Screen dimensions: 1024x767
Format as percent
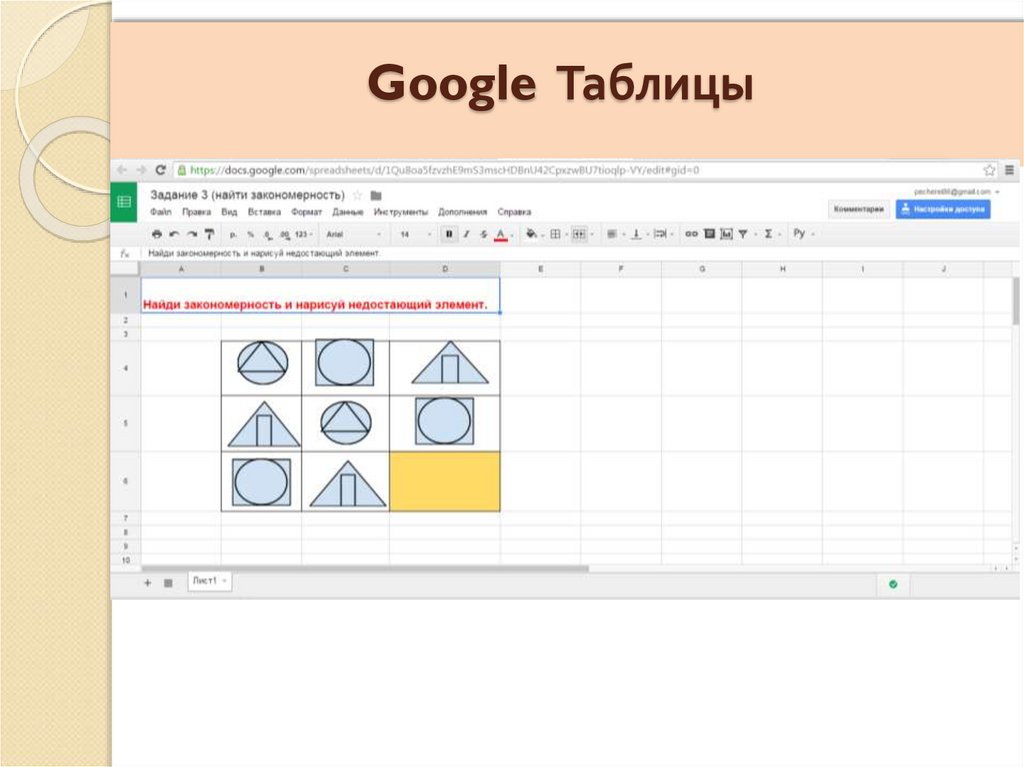250,235
